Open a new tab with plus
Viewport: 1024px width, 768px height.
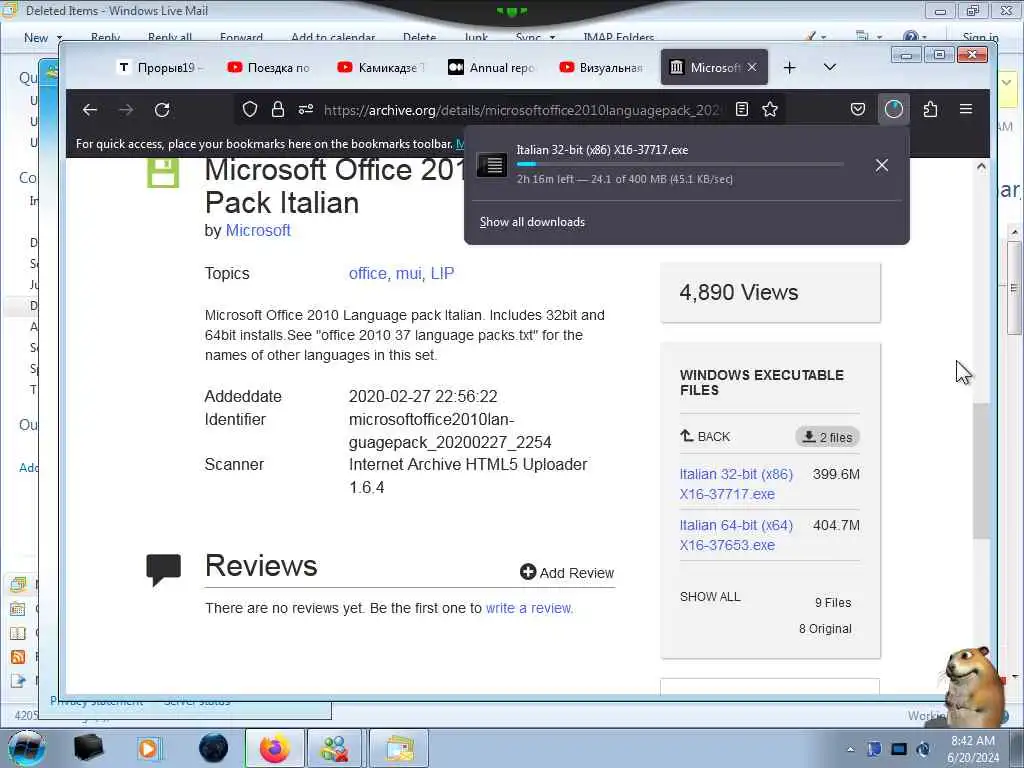click(x=790, y=67)
